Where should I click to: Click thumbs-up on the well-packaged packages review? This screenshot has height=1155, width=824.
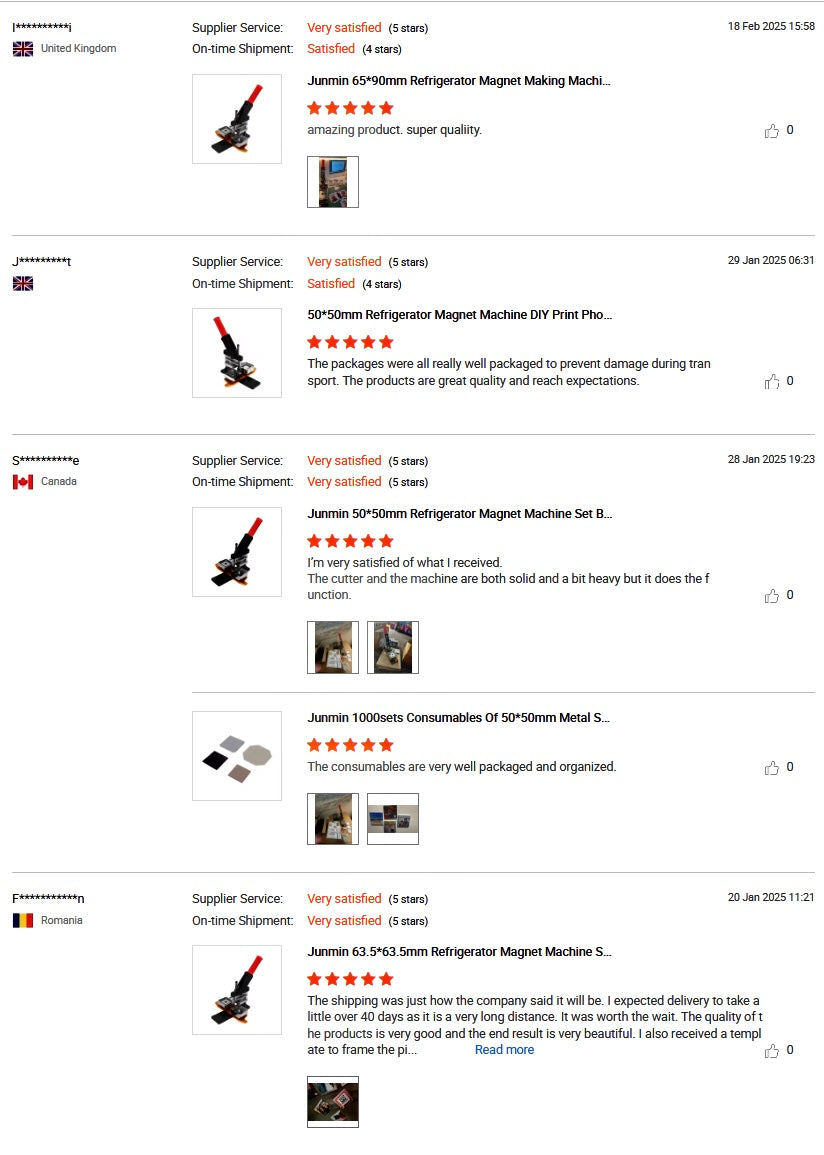click(772, 381)
